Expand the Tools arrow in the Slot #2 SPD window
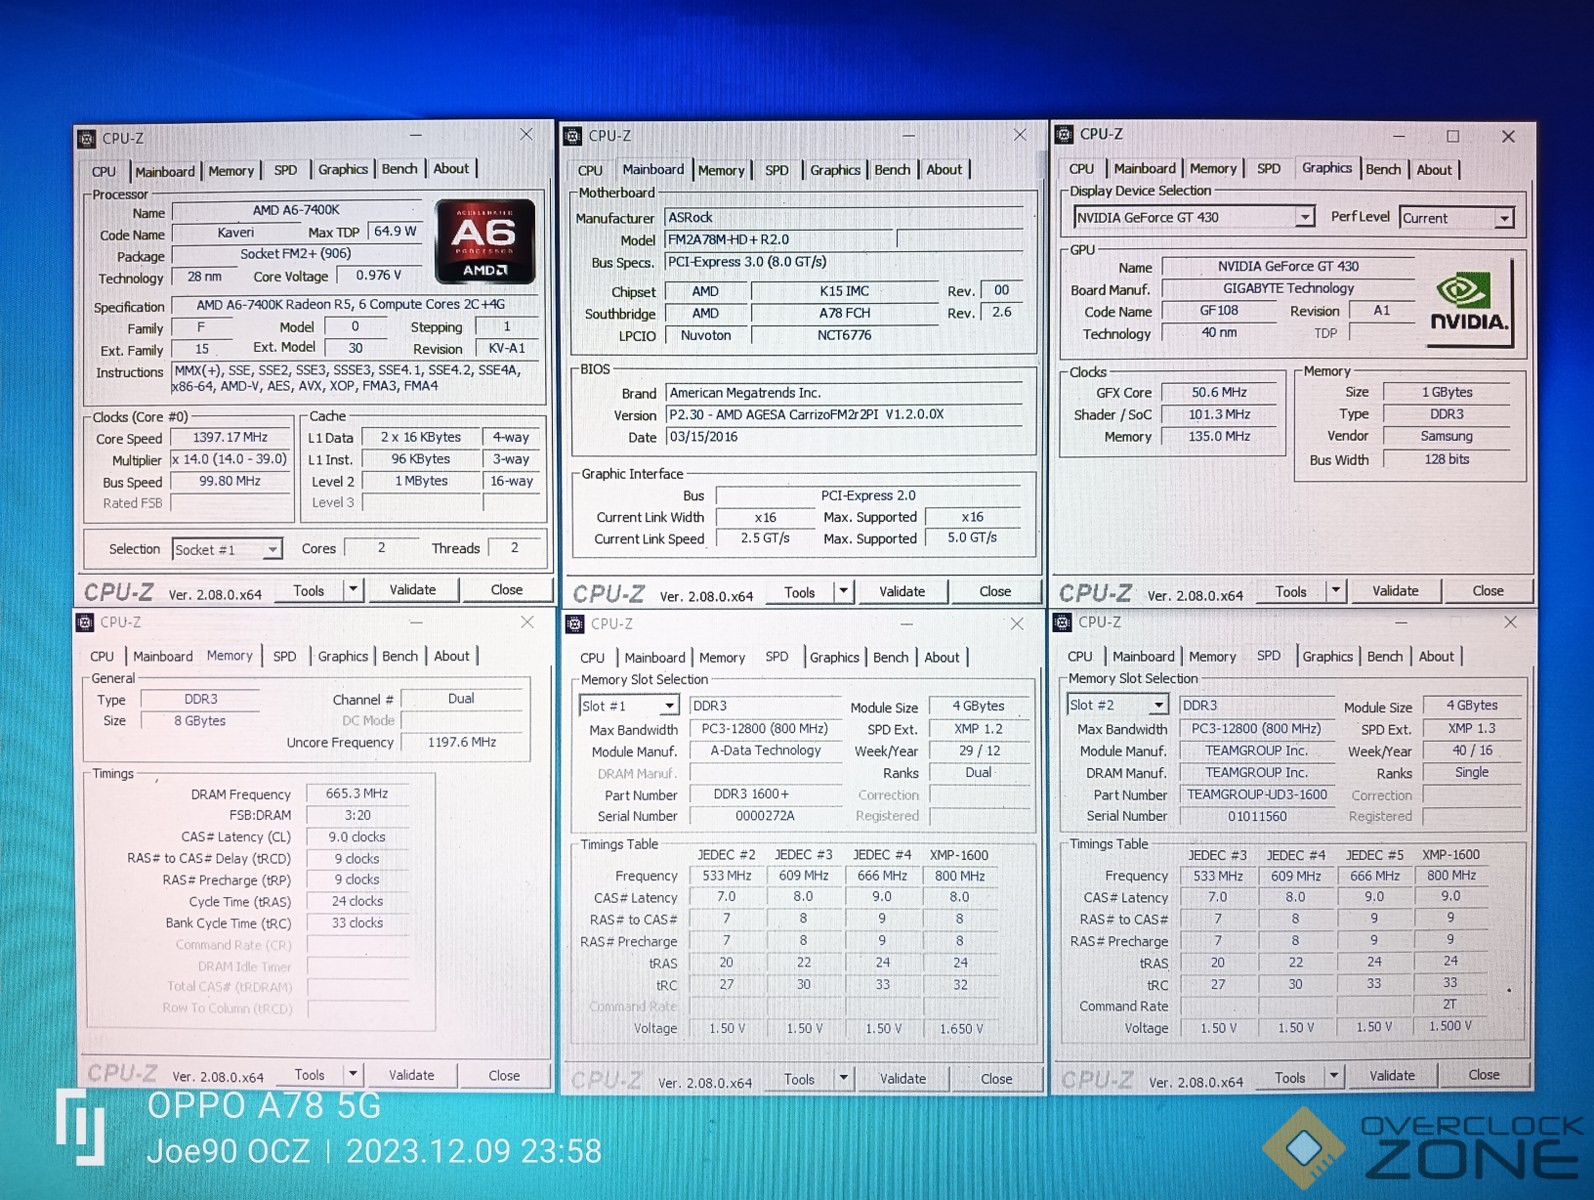Viewport: 1594px width, 1200px height. click(x=1334, y=1076)
